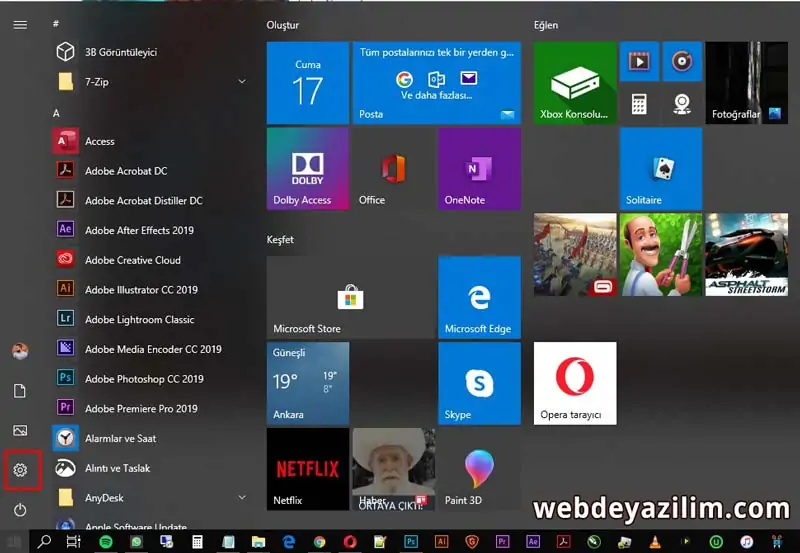Open the Fotoğraflar photo tile
This screenshot has height=553, width=800.
click(x=746, y=83)
